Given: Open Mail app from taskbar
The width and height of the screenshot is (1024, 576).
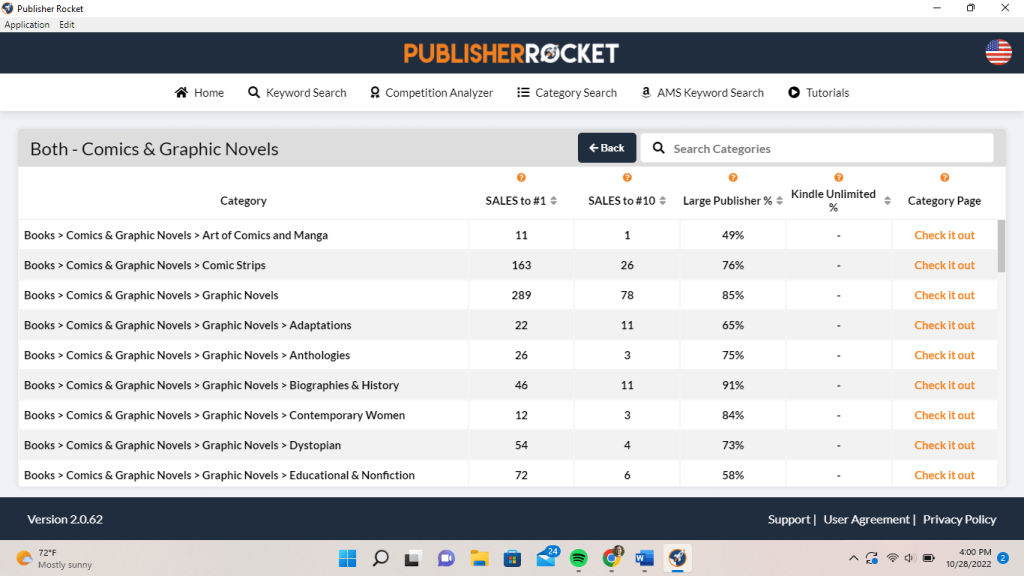Looking at the screenshot, I should (x=547, y=557).
